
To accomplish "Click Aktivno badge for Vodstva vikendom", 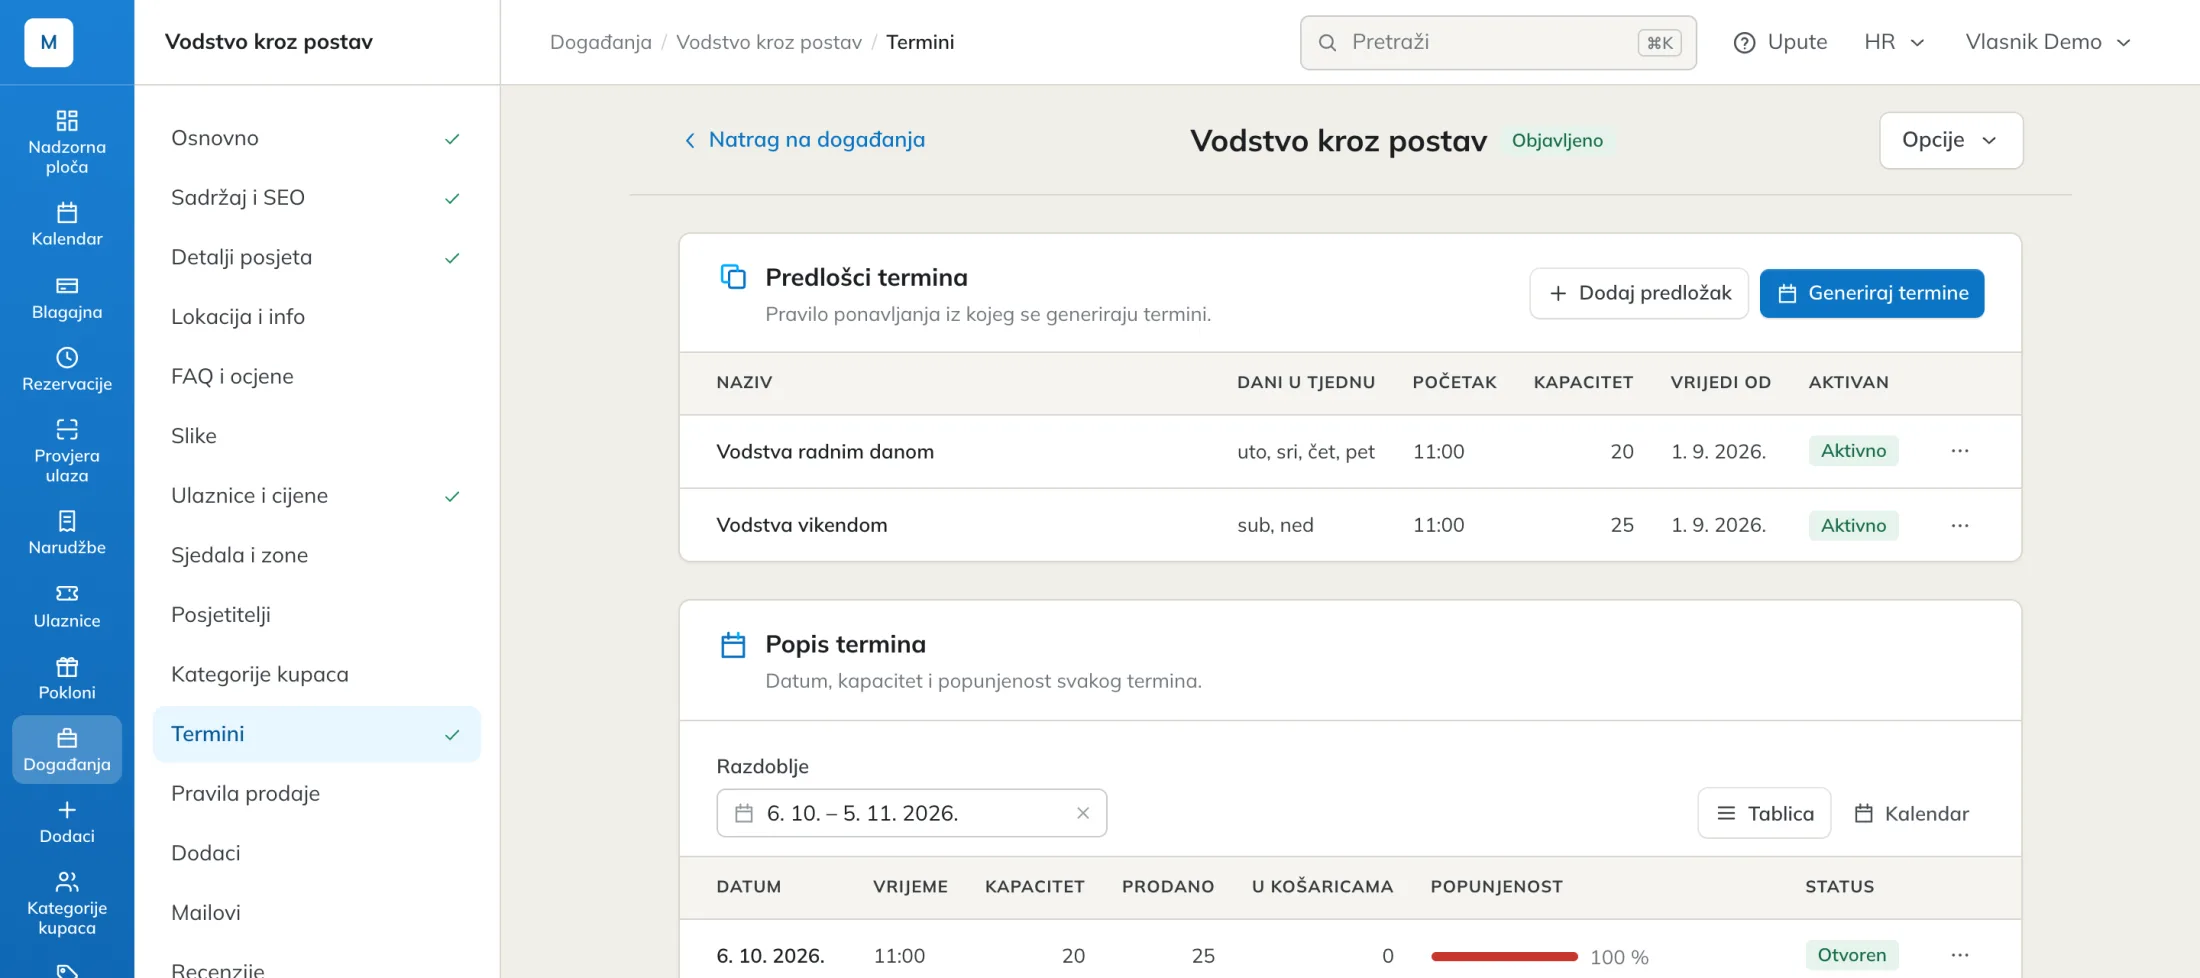I will point(1853,525).
